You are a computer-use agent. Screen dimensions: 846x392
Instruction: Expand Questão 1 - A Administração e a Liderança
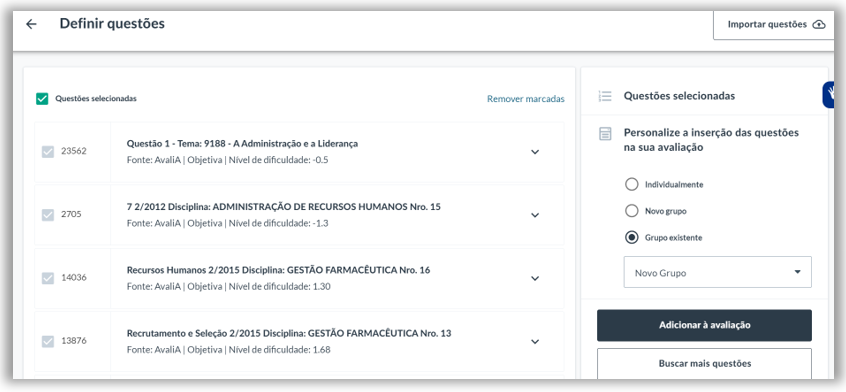(535, 152)
